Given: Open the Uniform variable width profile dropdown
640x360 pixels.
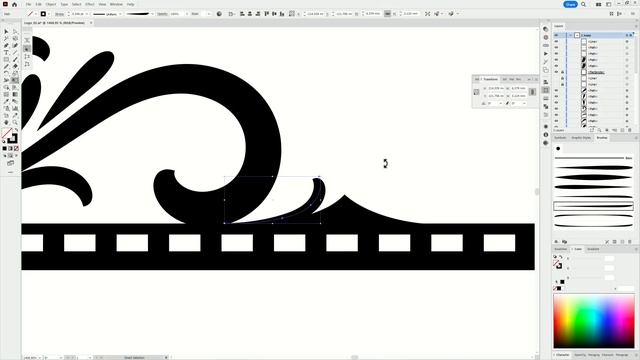Looking at the screenshot, I should 120,14.
